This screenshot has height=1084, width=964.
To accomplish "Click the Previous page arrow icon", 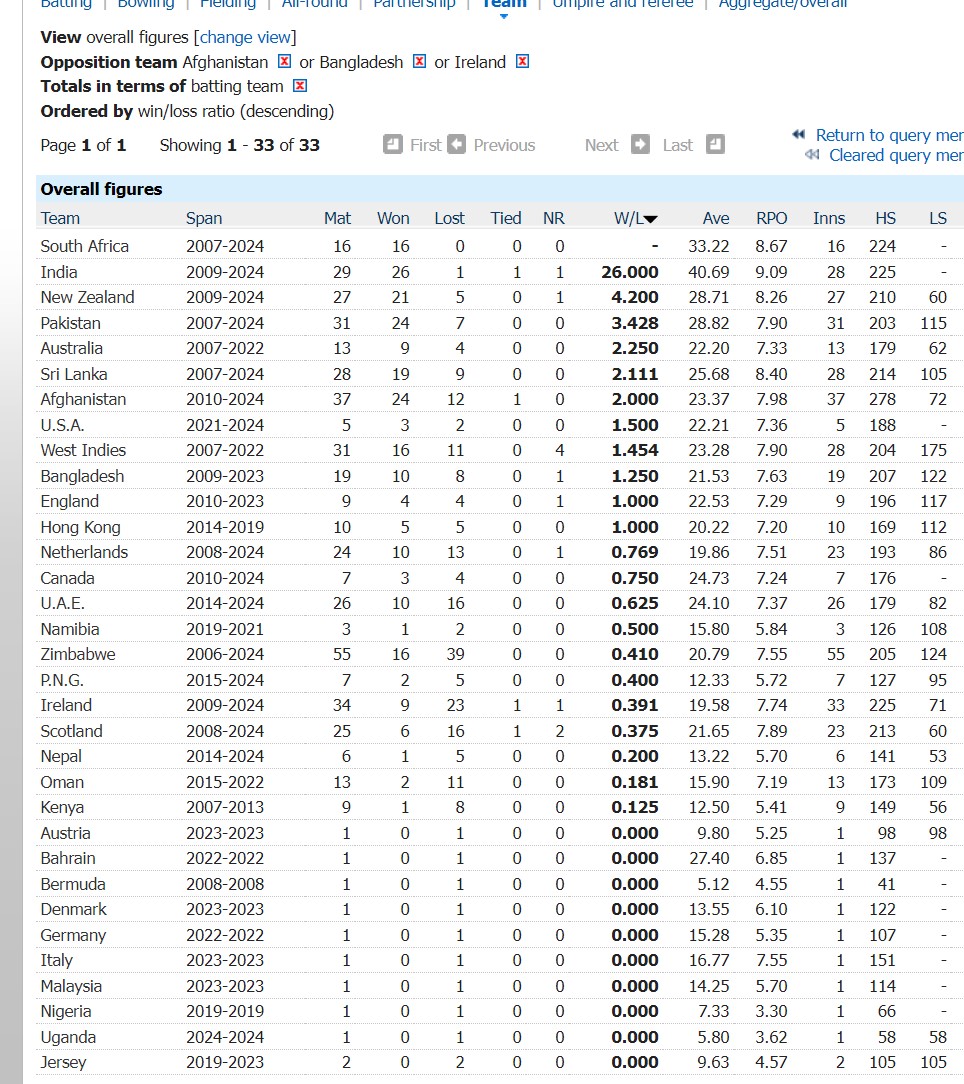I will point(456,144).
